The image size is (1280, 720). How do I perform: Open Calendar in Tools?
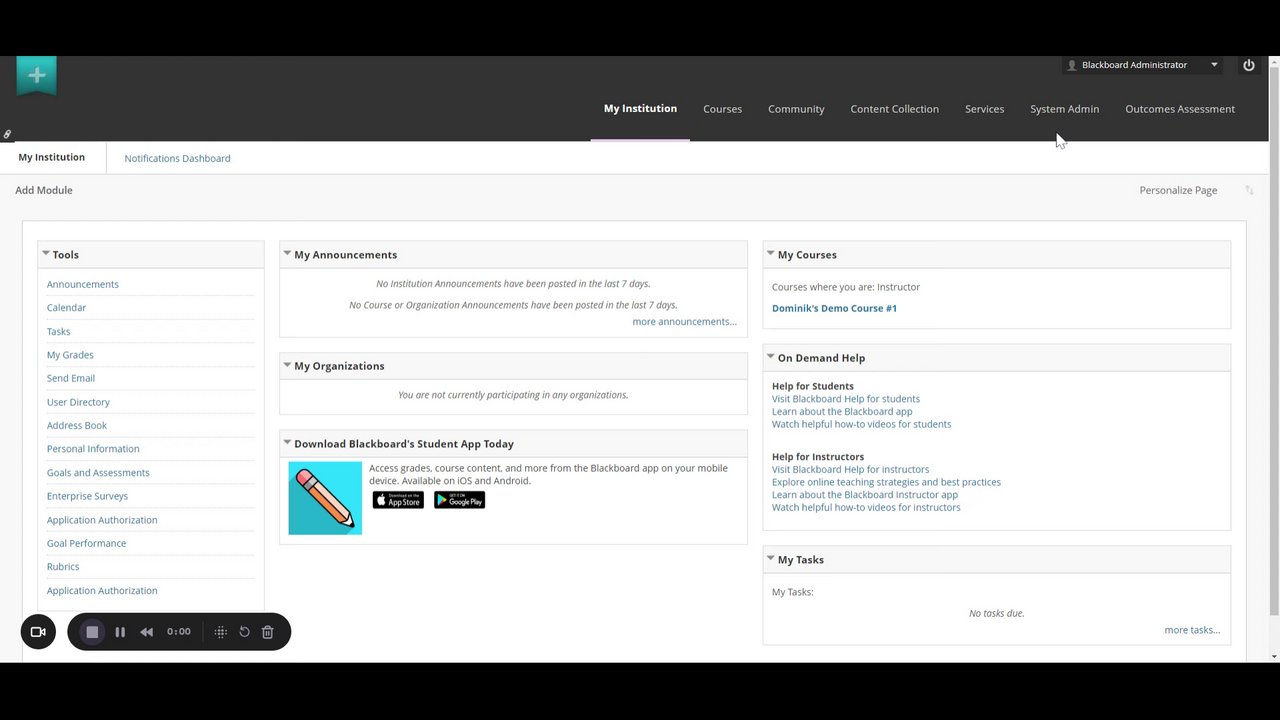tap(66, 308)
